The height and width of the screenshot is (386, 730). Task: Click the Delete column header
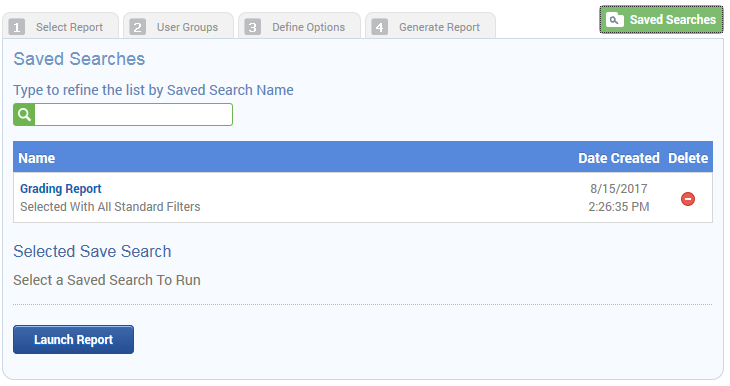[688, 158]
